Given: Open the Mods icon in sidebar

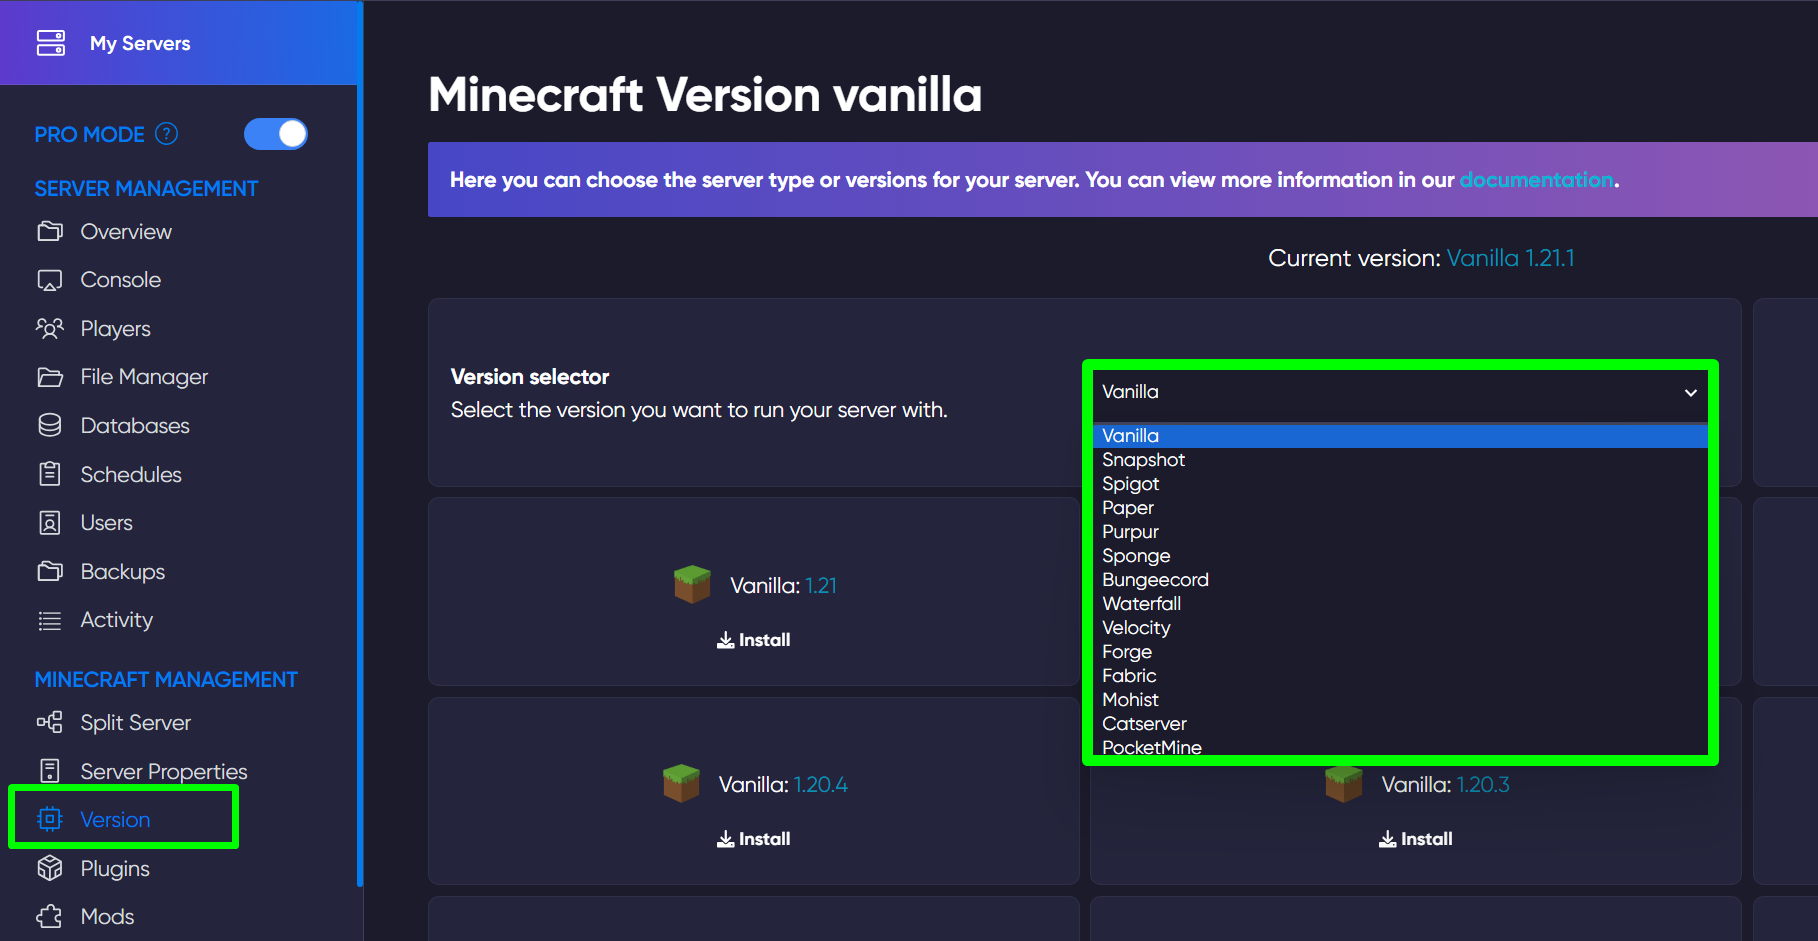Looking at the screenshot, I should 50,916.
